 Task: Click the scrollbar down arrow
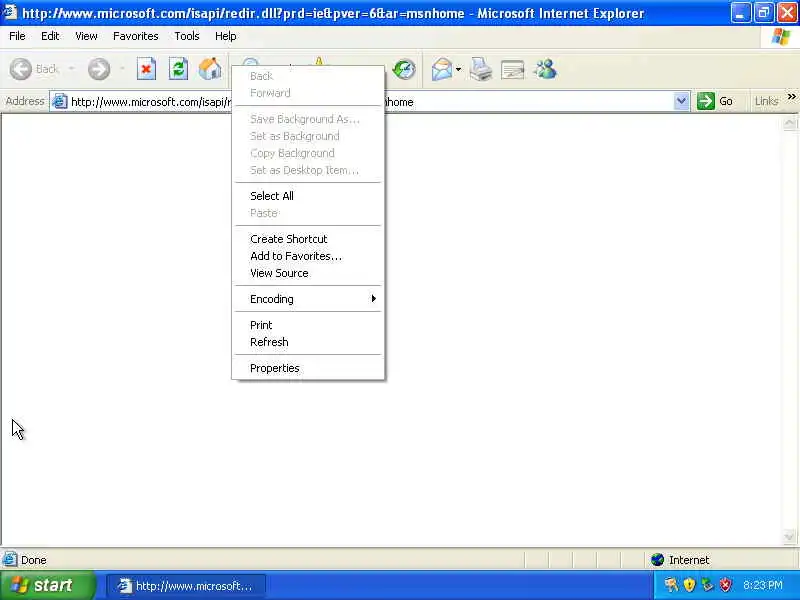pos(789,537)
